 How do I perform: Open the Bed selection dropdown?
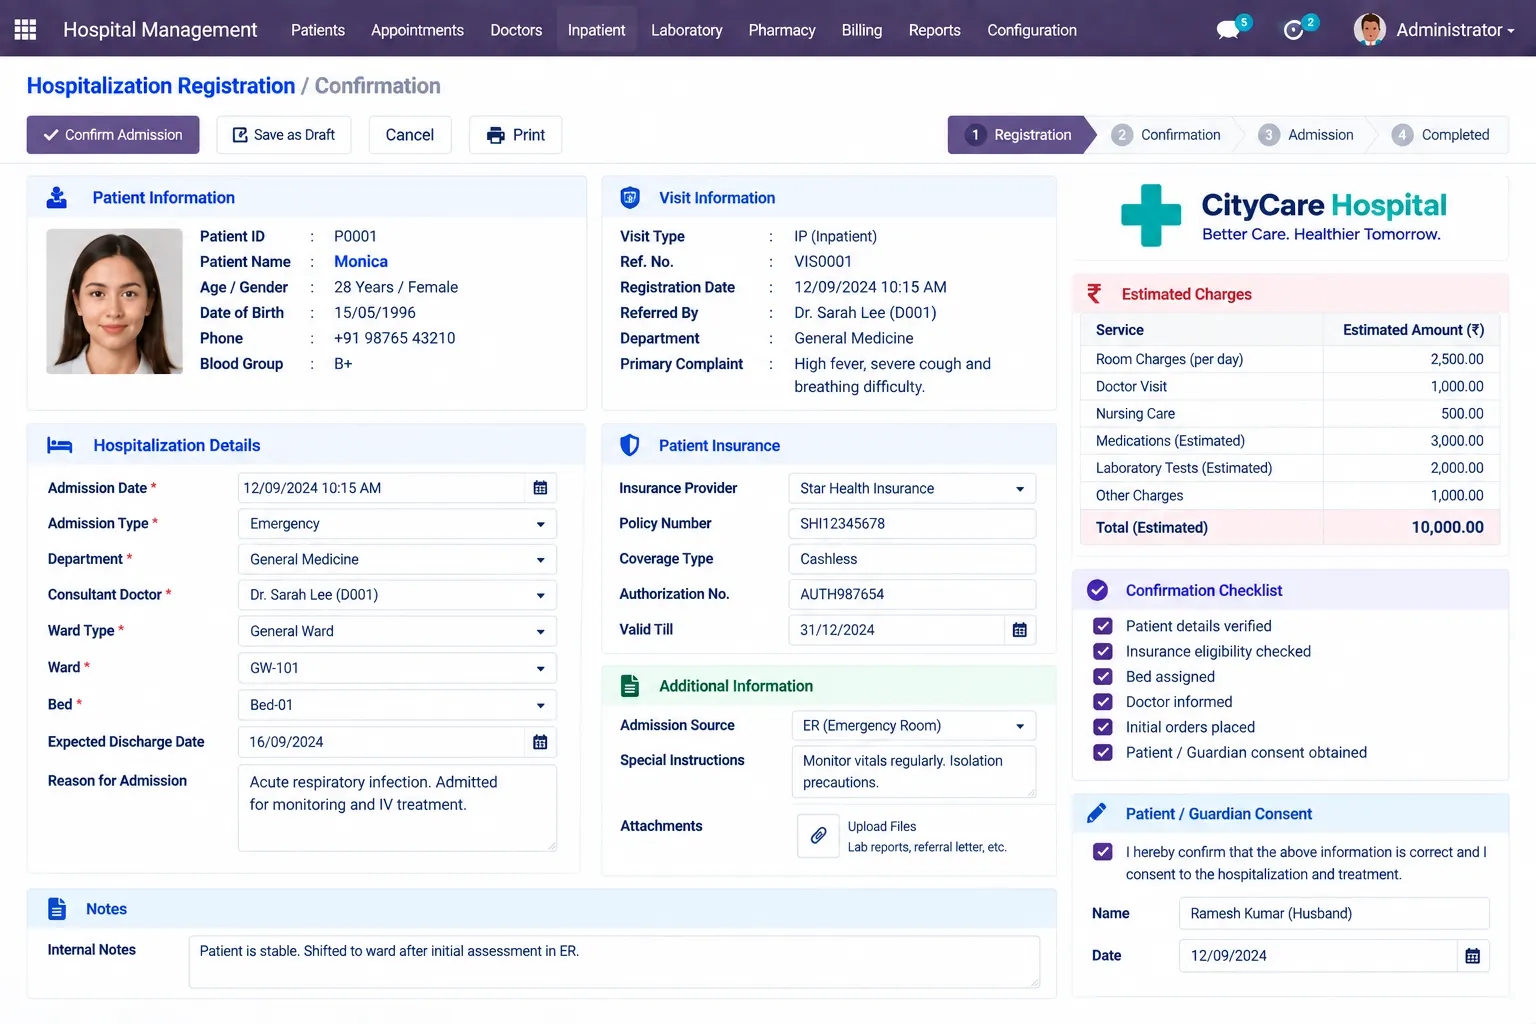pos(397,705)
